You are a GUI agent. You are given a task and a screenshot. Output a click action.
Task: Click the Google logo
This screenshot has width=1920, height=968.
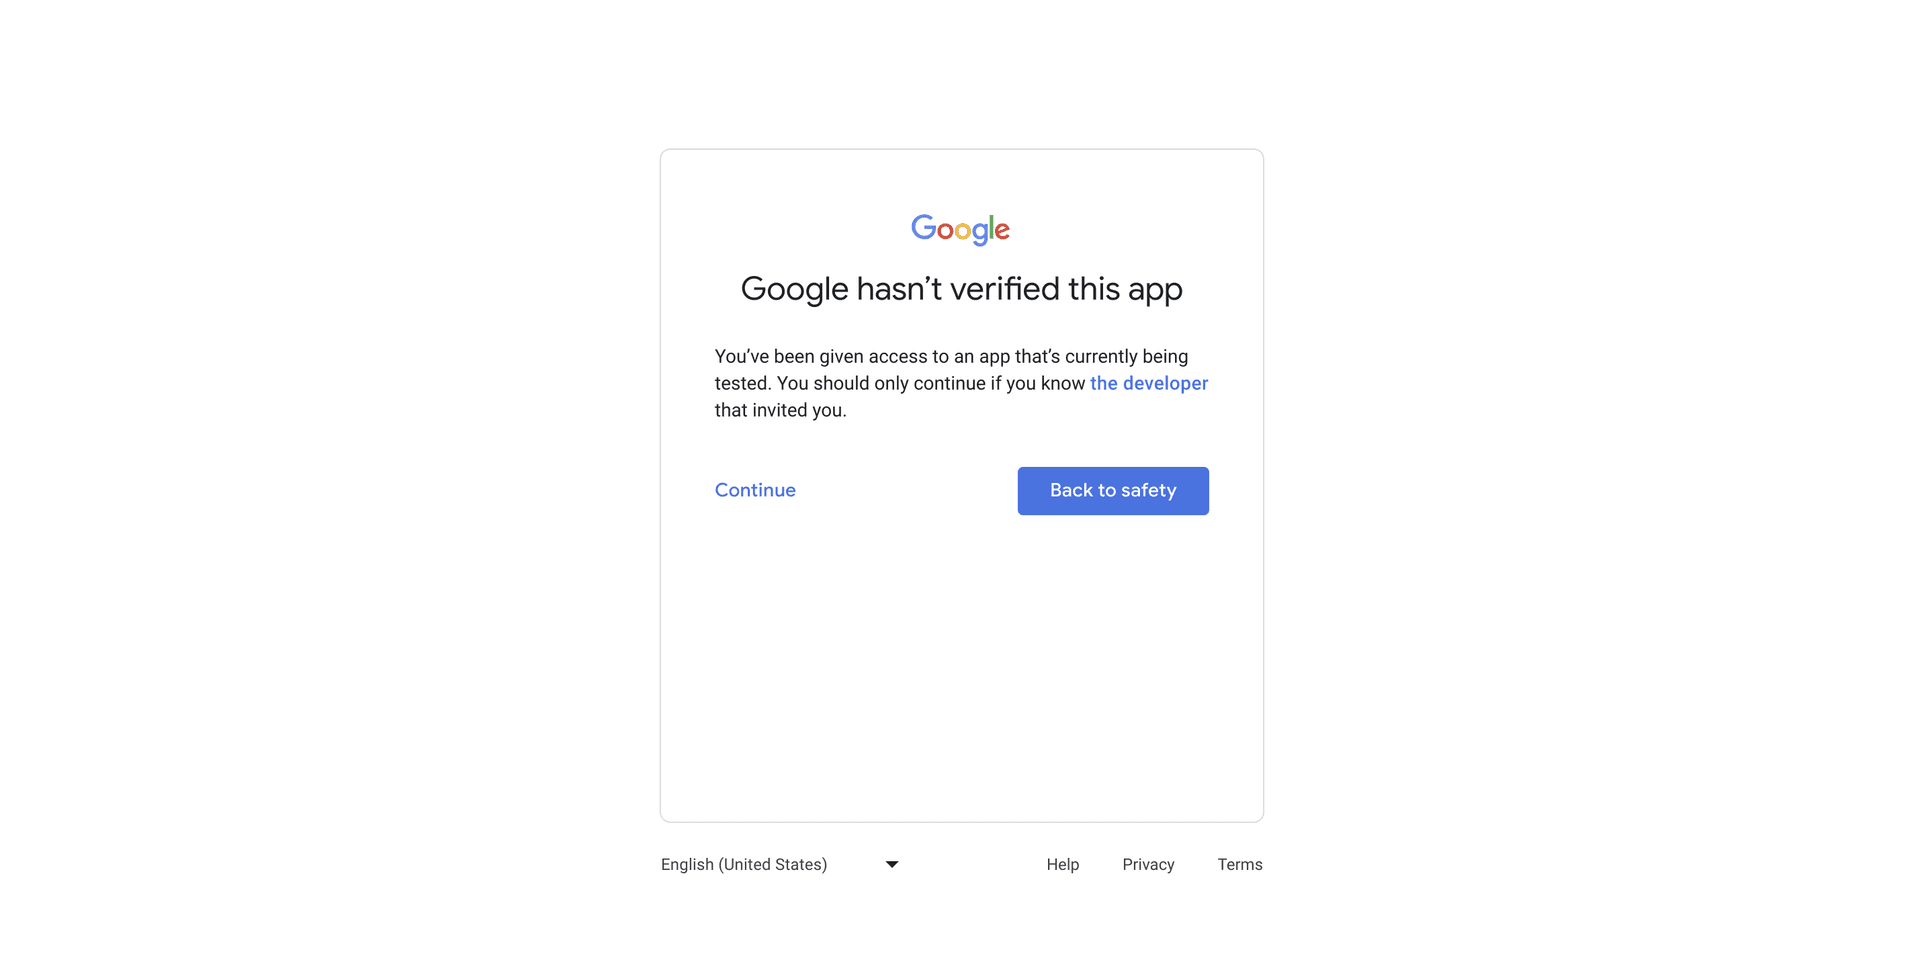(x=960, y=229)
